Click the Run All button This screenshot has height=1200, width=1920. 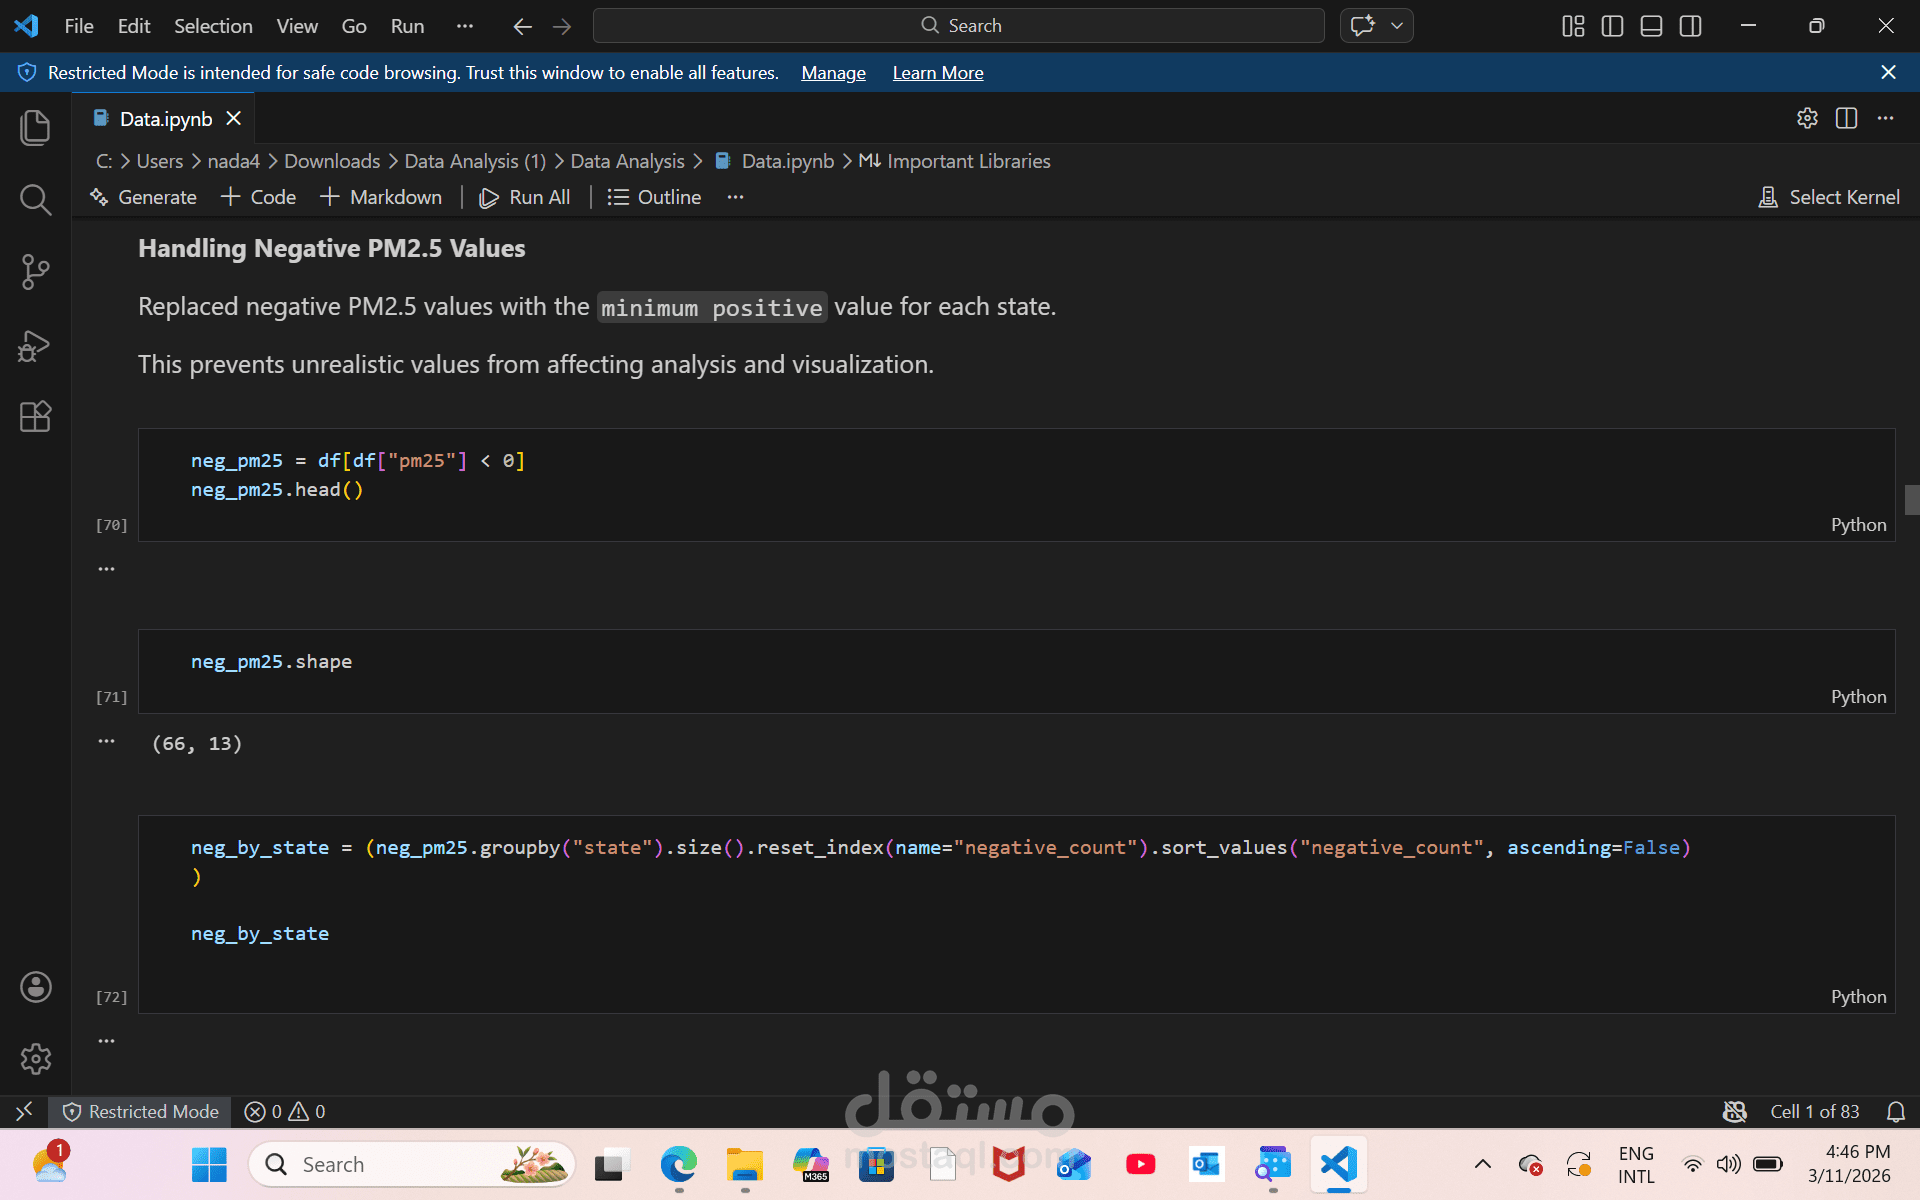click(x=525, y=197)
